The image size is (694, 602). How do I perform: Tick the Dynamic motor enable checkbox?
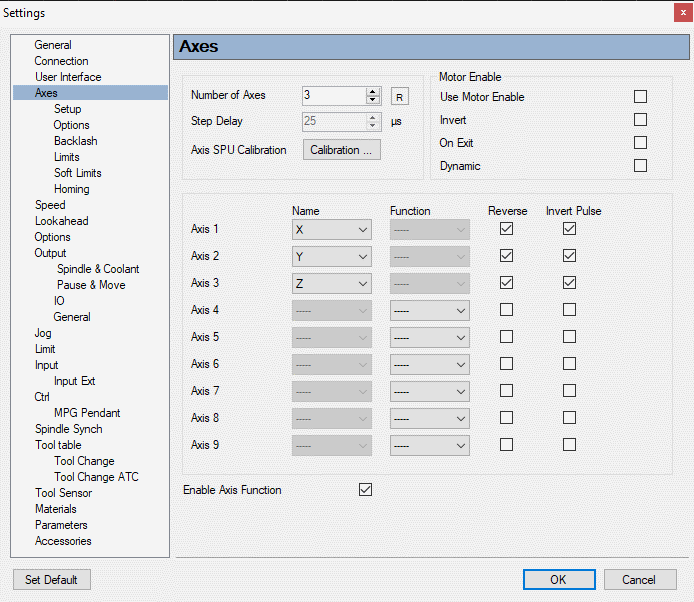[x=640, y=166]
